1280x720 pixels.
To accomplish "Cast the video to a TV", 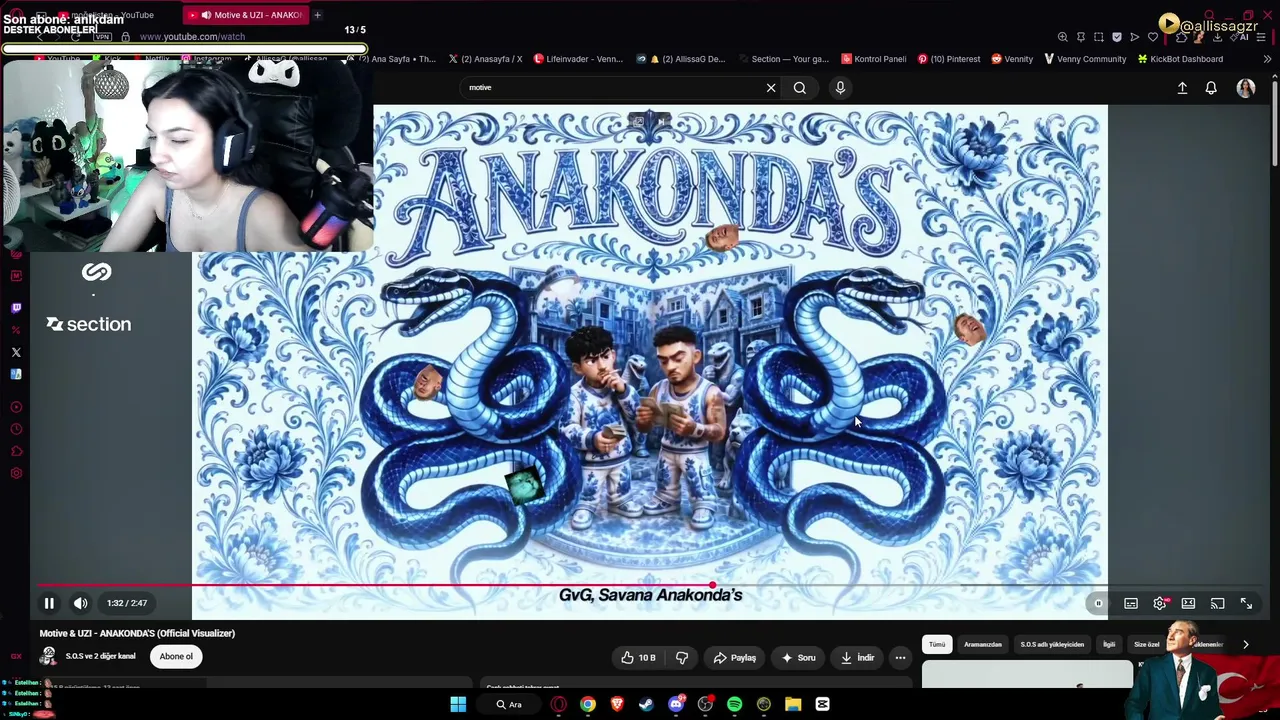I will coord(1217,603).
